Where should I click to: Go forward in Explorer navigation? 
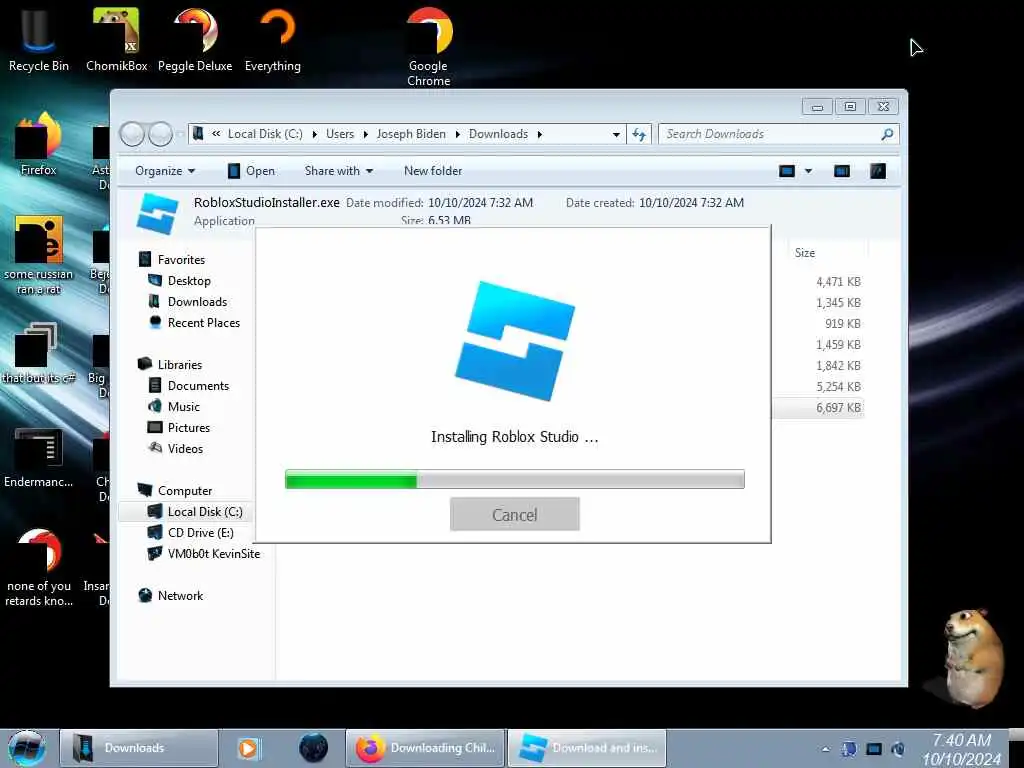[161, 134]
